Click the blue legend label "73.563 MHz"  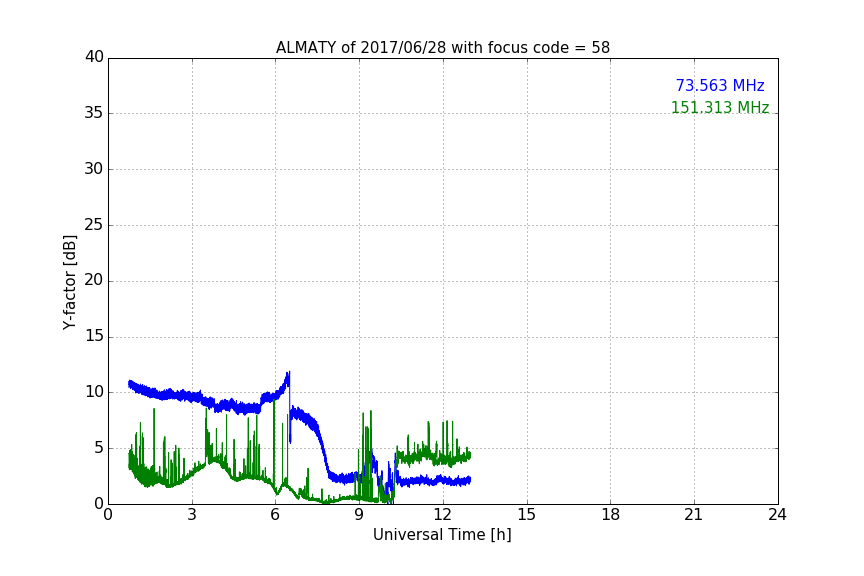tap(720, 86)
